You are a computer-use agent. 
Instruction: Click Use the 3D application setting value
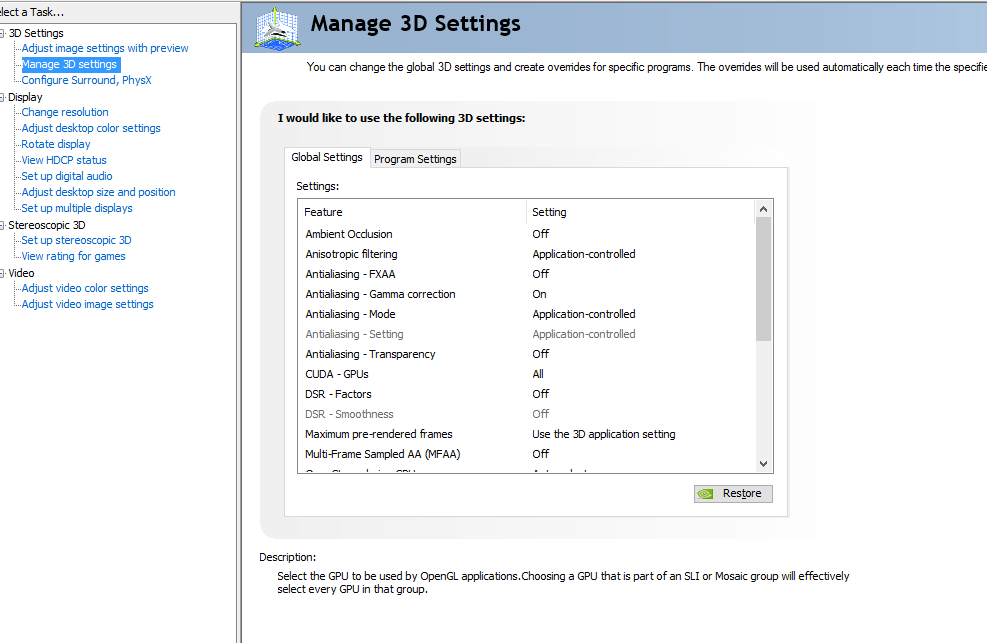pyautogui.click(x=604, y=434)
